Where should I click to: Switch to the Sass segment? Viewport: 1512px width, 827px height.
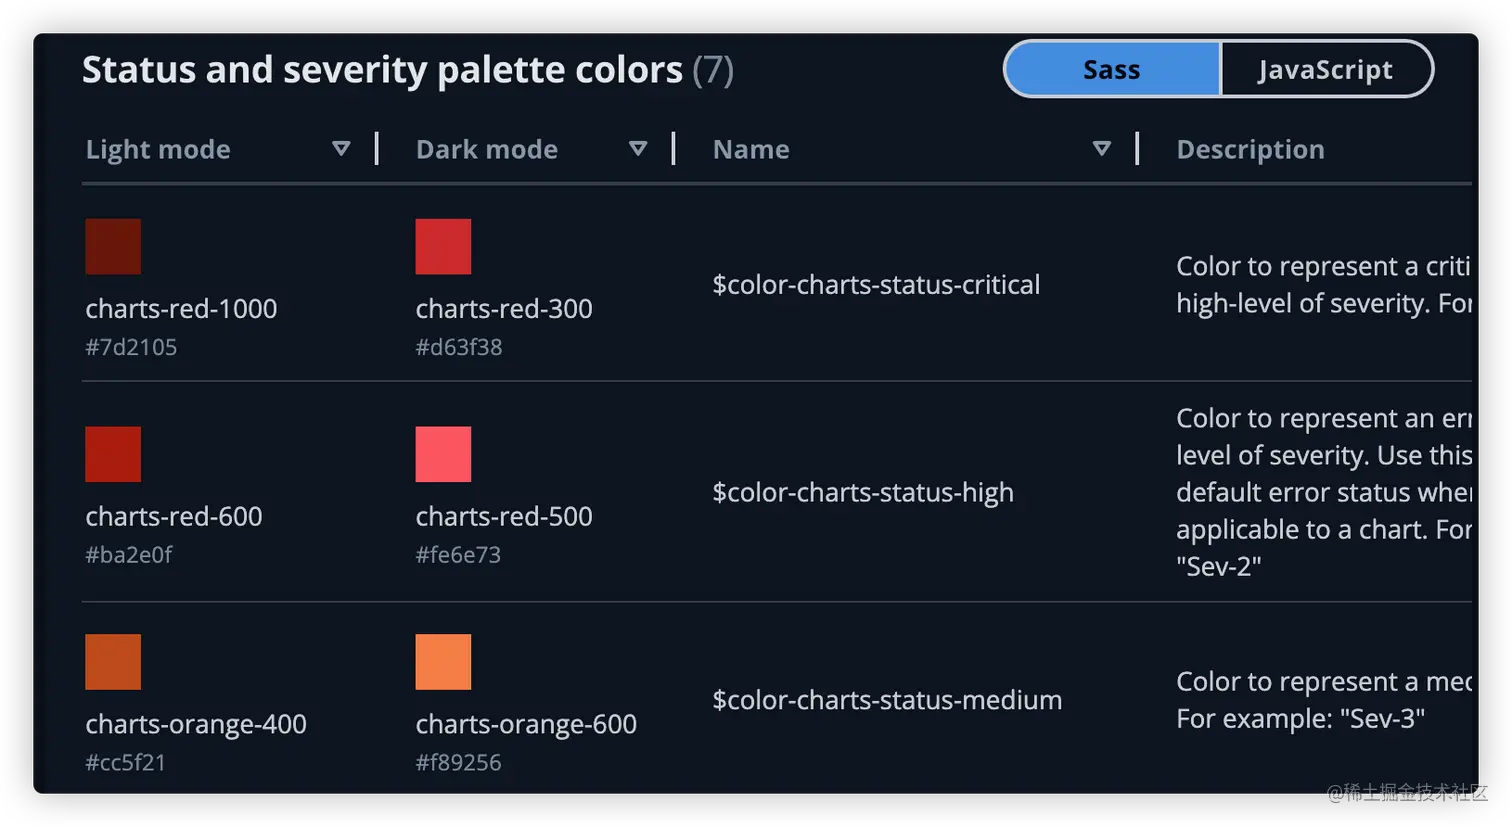pos(1111,70)
